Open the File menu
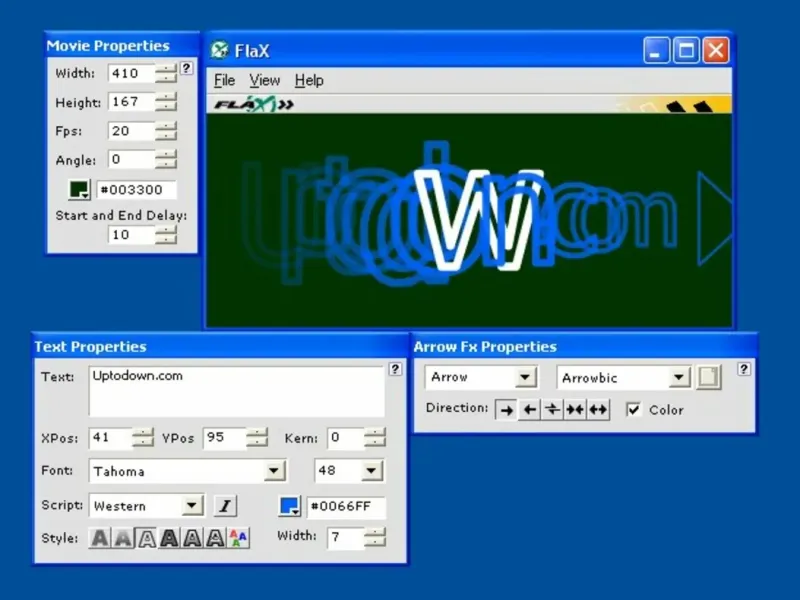 pos(224,81)
